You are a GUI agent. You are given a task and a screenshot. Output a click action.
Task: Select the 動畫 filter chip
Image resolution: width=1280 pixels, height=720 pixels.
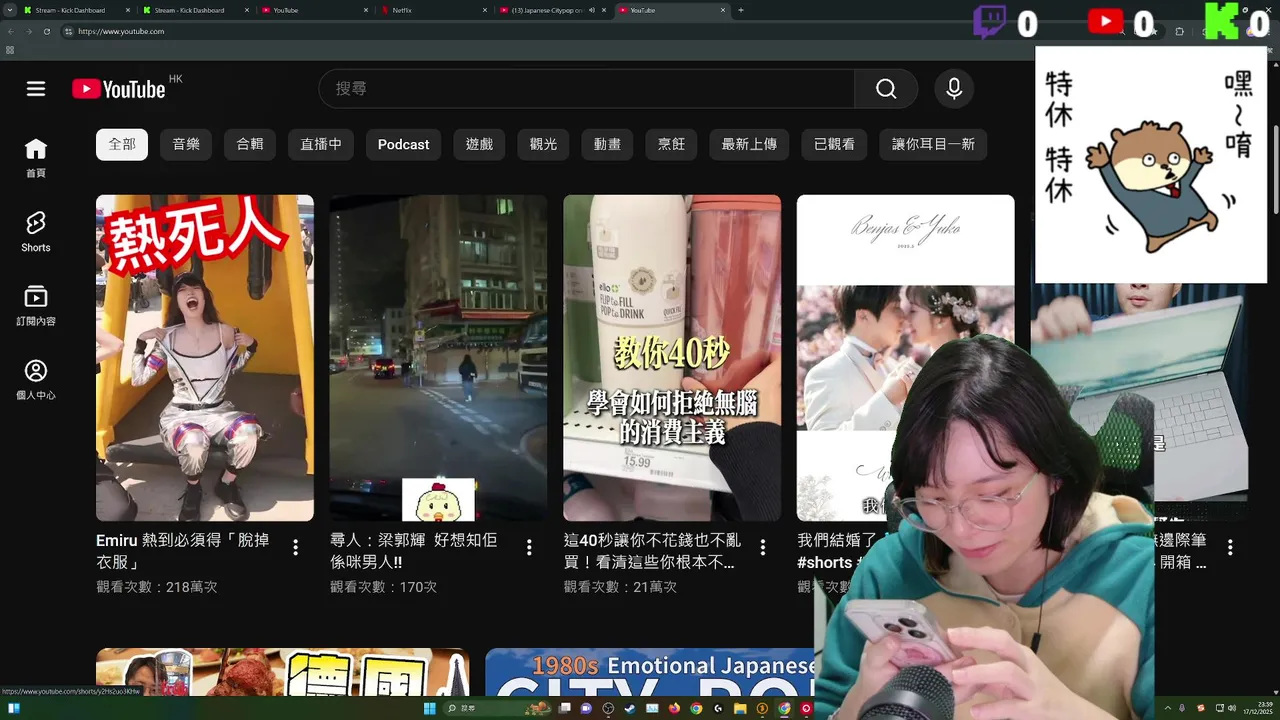[607, 144]
